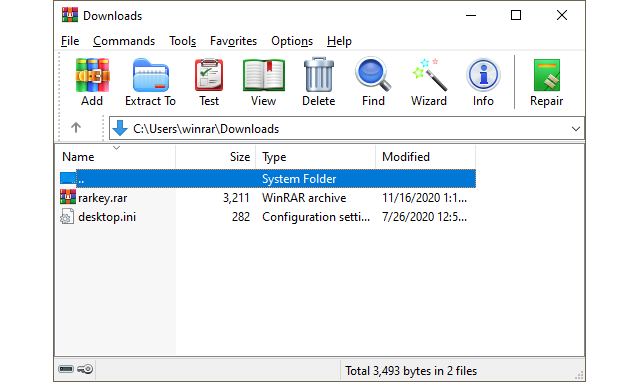Launch the Wizard wand icon
640x382 pixels.
pyautogui.click(x=429, y=75)
